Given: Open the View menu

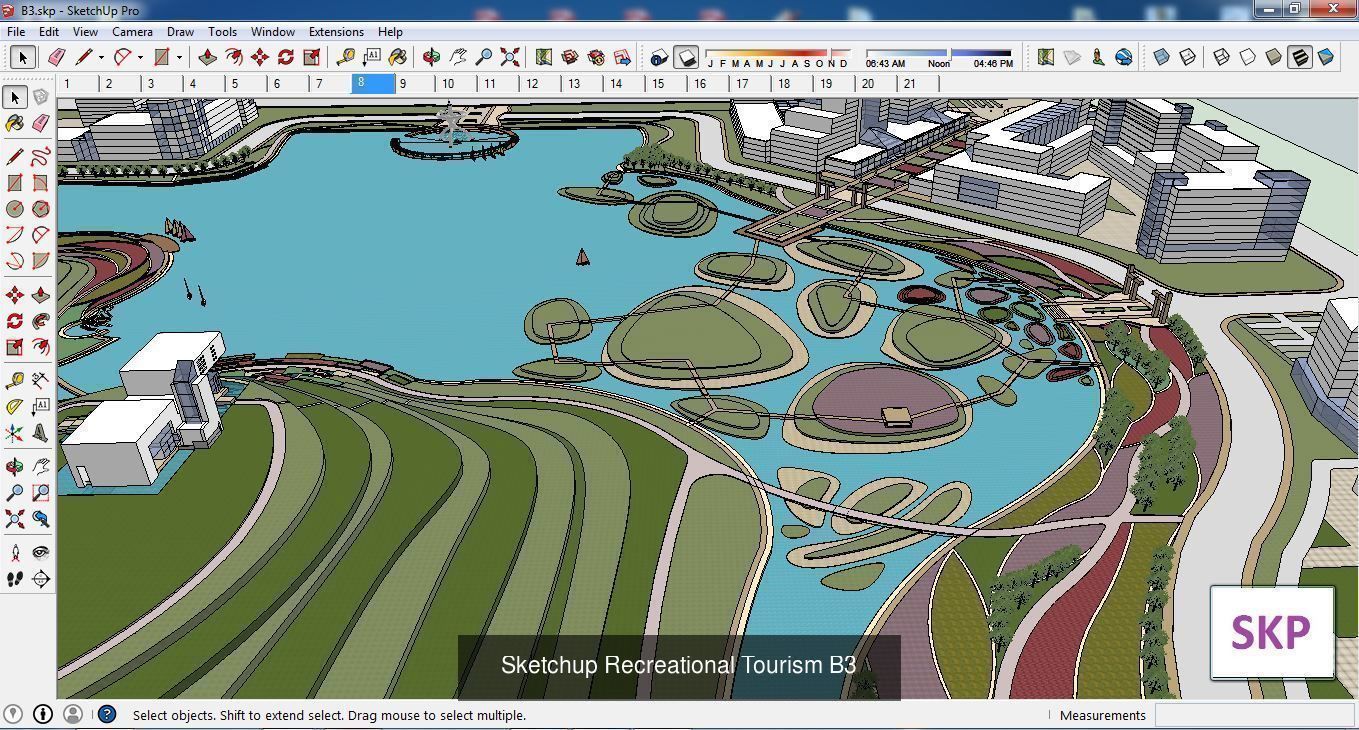Looking at the screenshot, I should click(x=85, y=31).
